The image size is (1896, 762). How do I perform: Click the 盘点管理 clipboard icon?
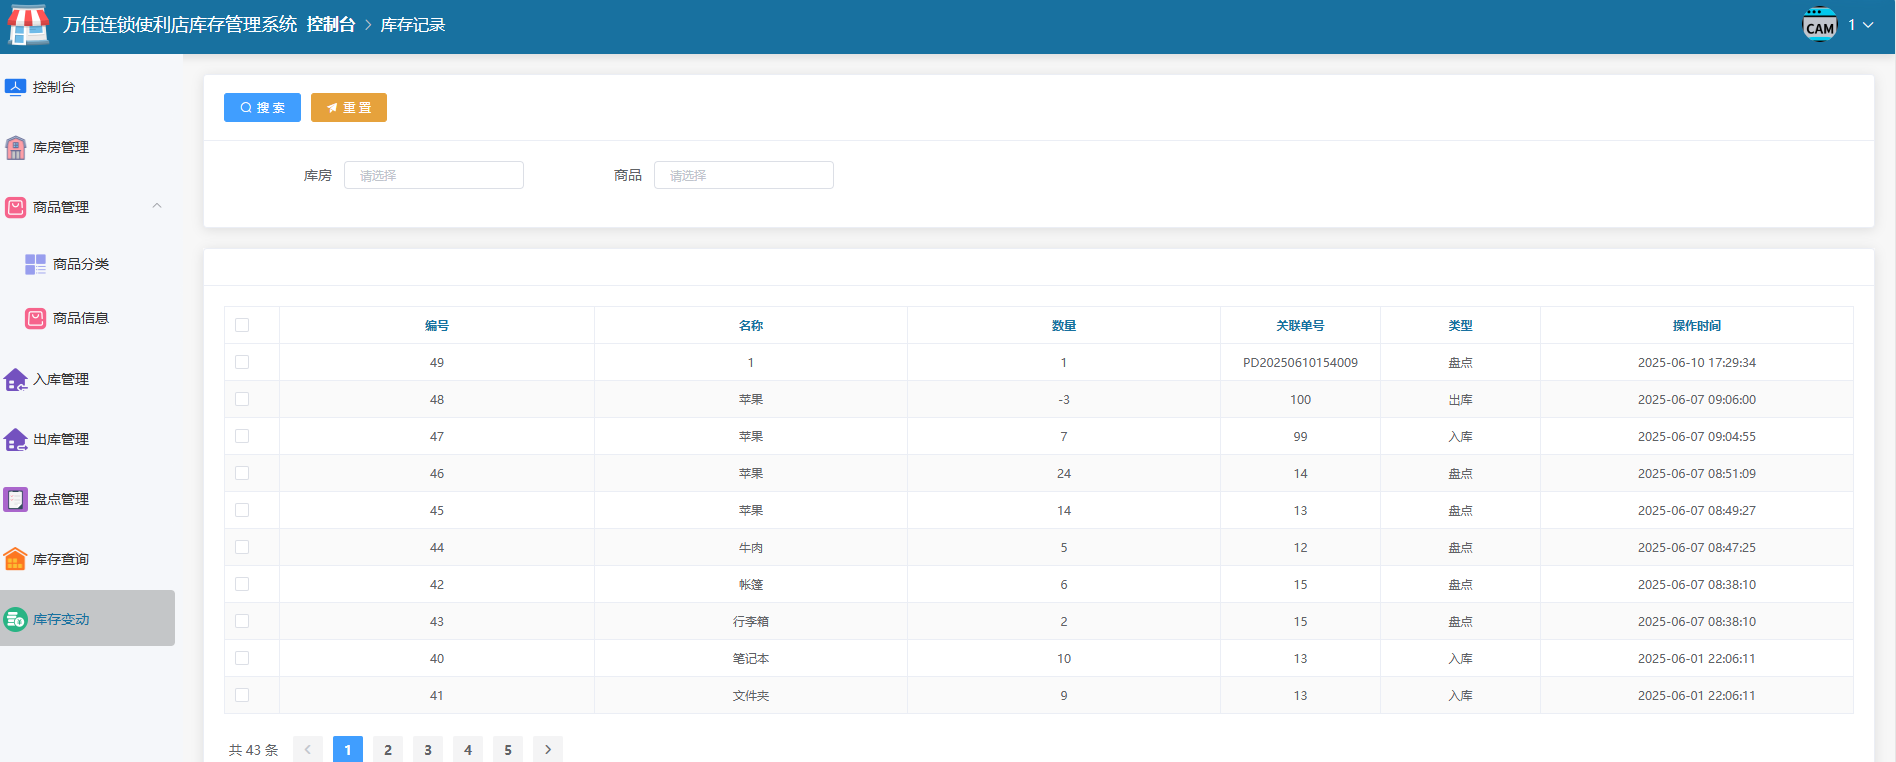point(15,499)
